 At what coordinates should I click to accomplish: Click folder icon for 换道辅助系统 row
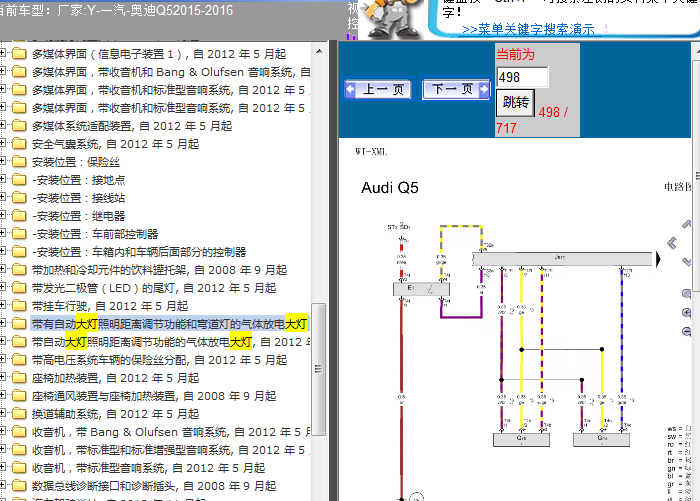tap(19, 414)
